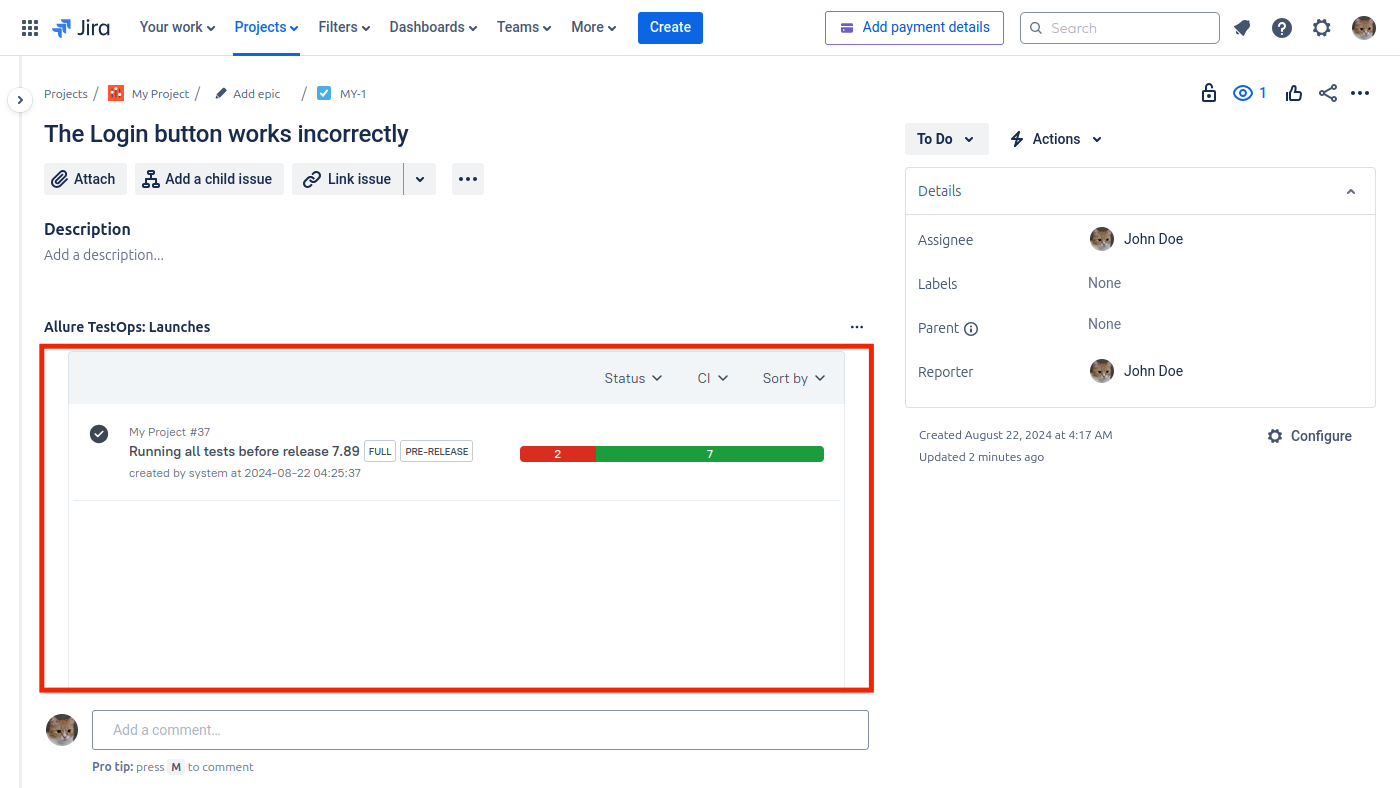Open the profile avatar in the top bar
This screenshot has height=788, width=1400.
point(1364,28)
